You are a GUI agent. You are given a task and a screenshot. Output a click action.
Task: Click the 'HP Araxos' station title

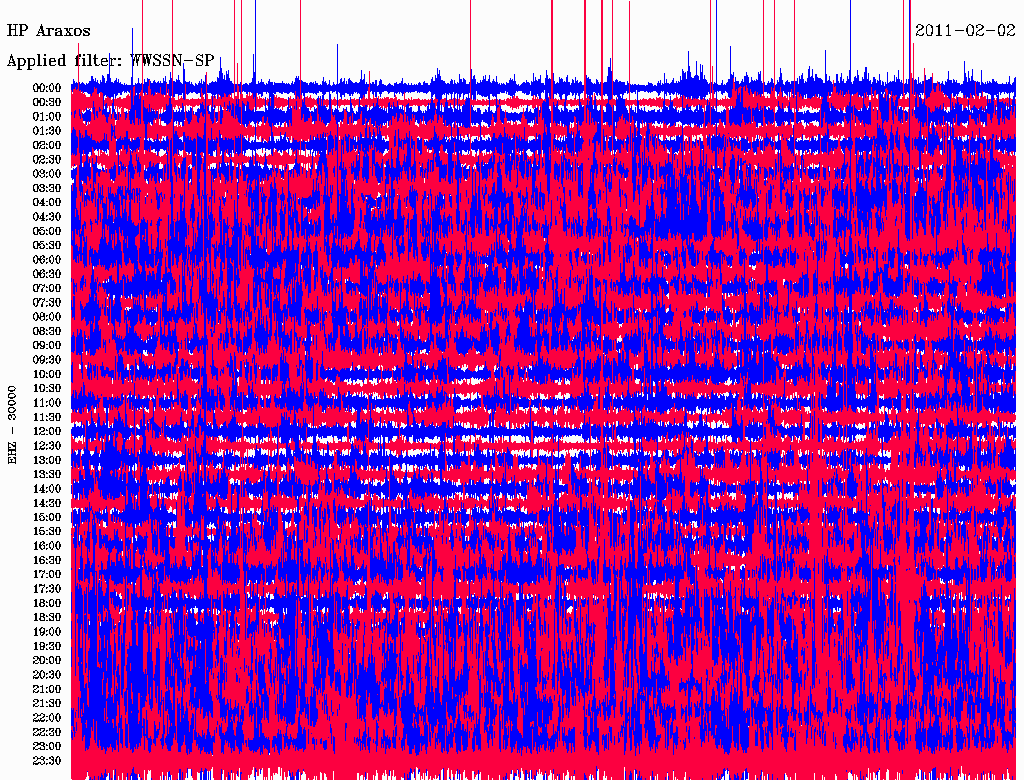(x=48, y=31)
